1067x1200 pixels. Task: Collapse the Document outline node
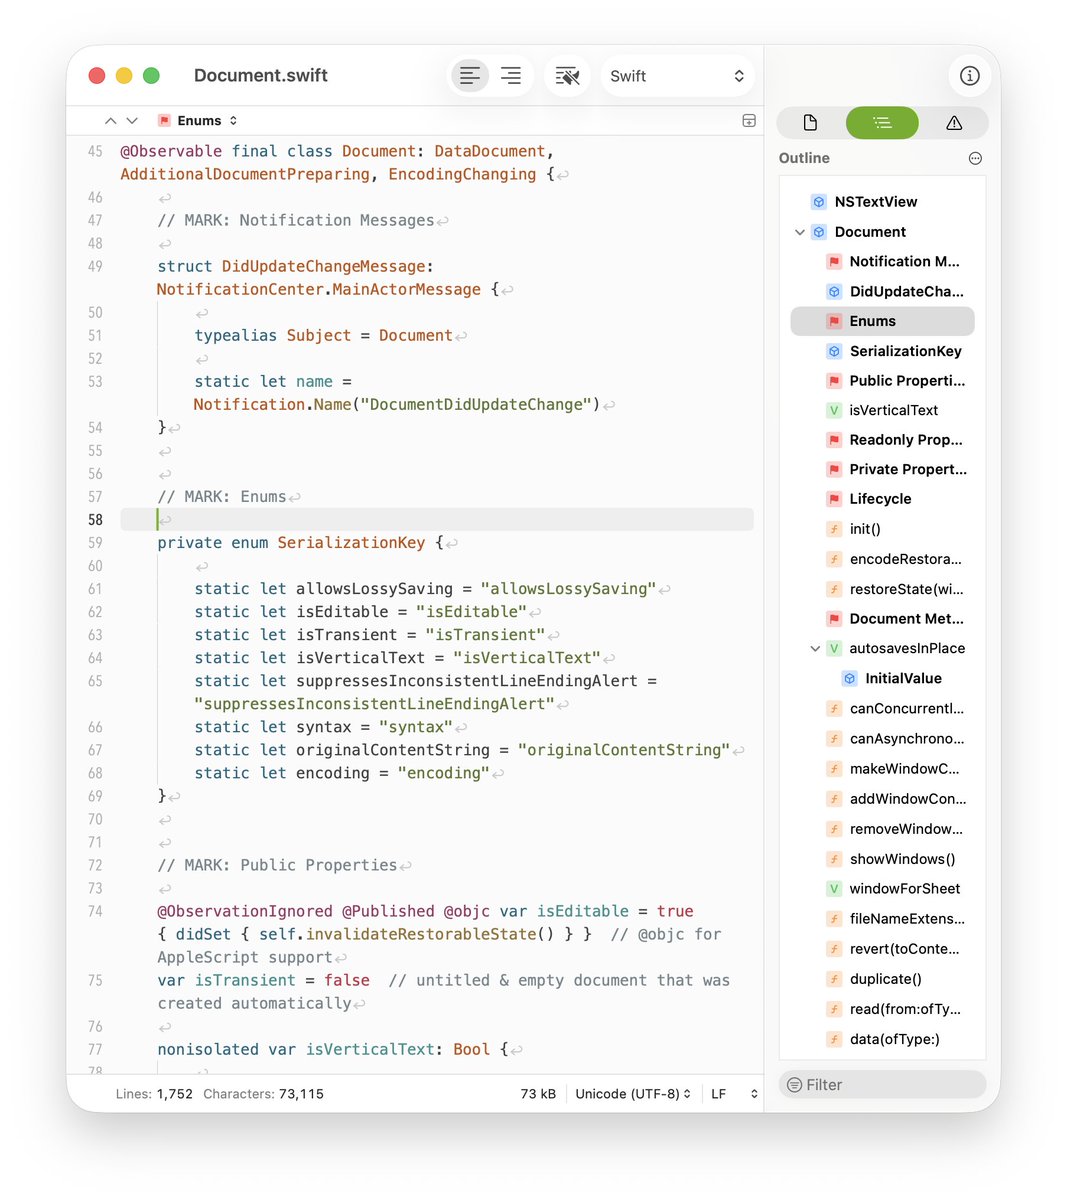[800, 232]
